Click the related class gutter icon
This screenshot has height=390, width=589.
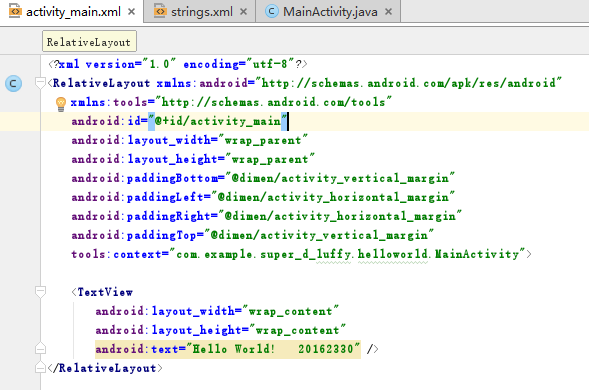(x=13, y=83)
